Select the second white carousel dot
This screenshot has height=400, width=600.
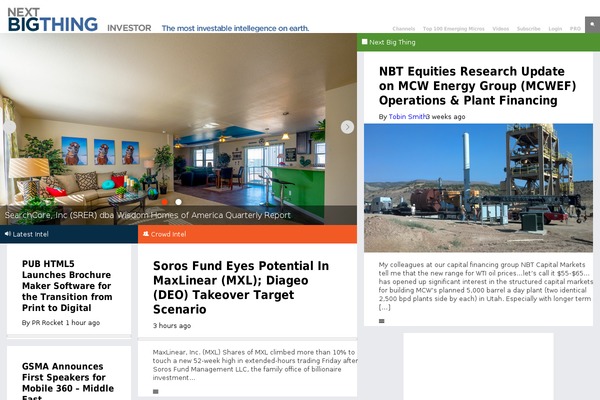tap(178, 202)
